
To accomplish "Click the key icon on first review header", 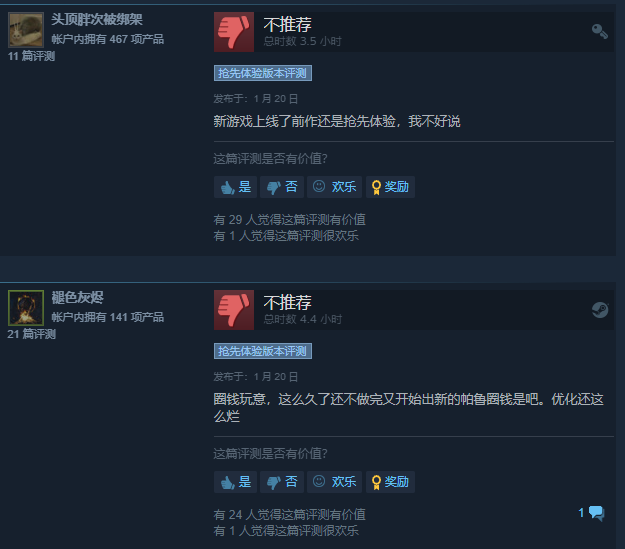I will 599,31.
